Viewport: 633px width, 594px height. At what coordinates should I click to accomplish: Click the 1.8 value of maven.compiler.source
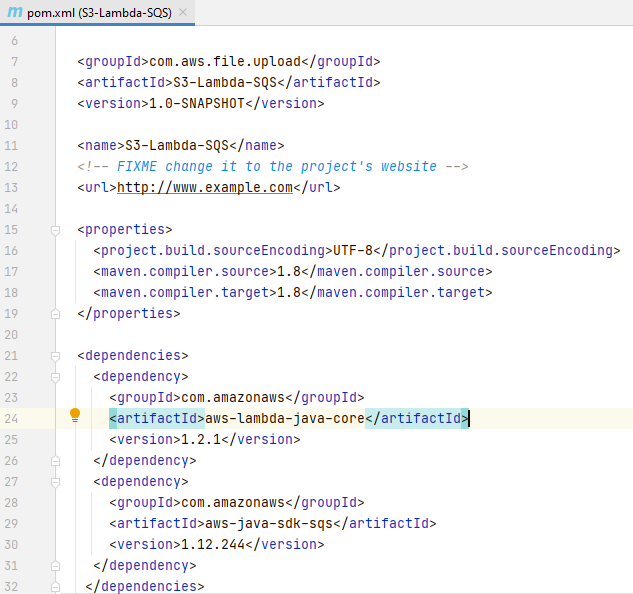coord(289,271)
